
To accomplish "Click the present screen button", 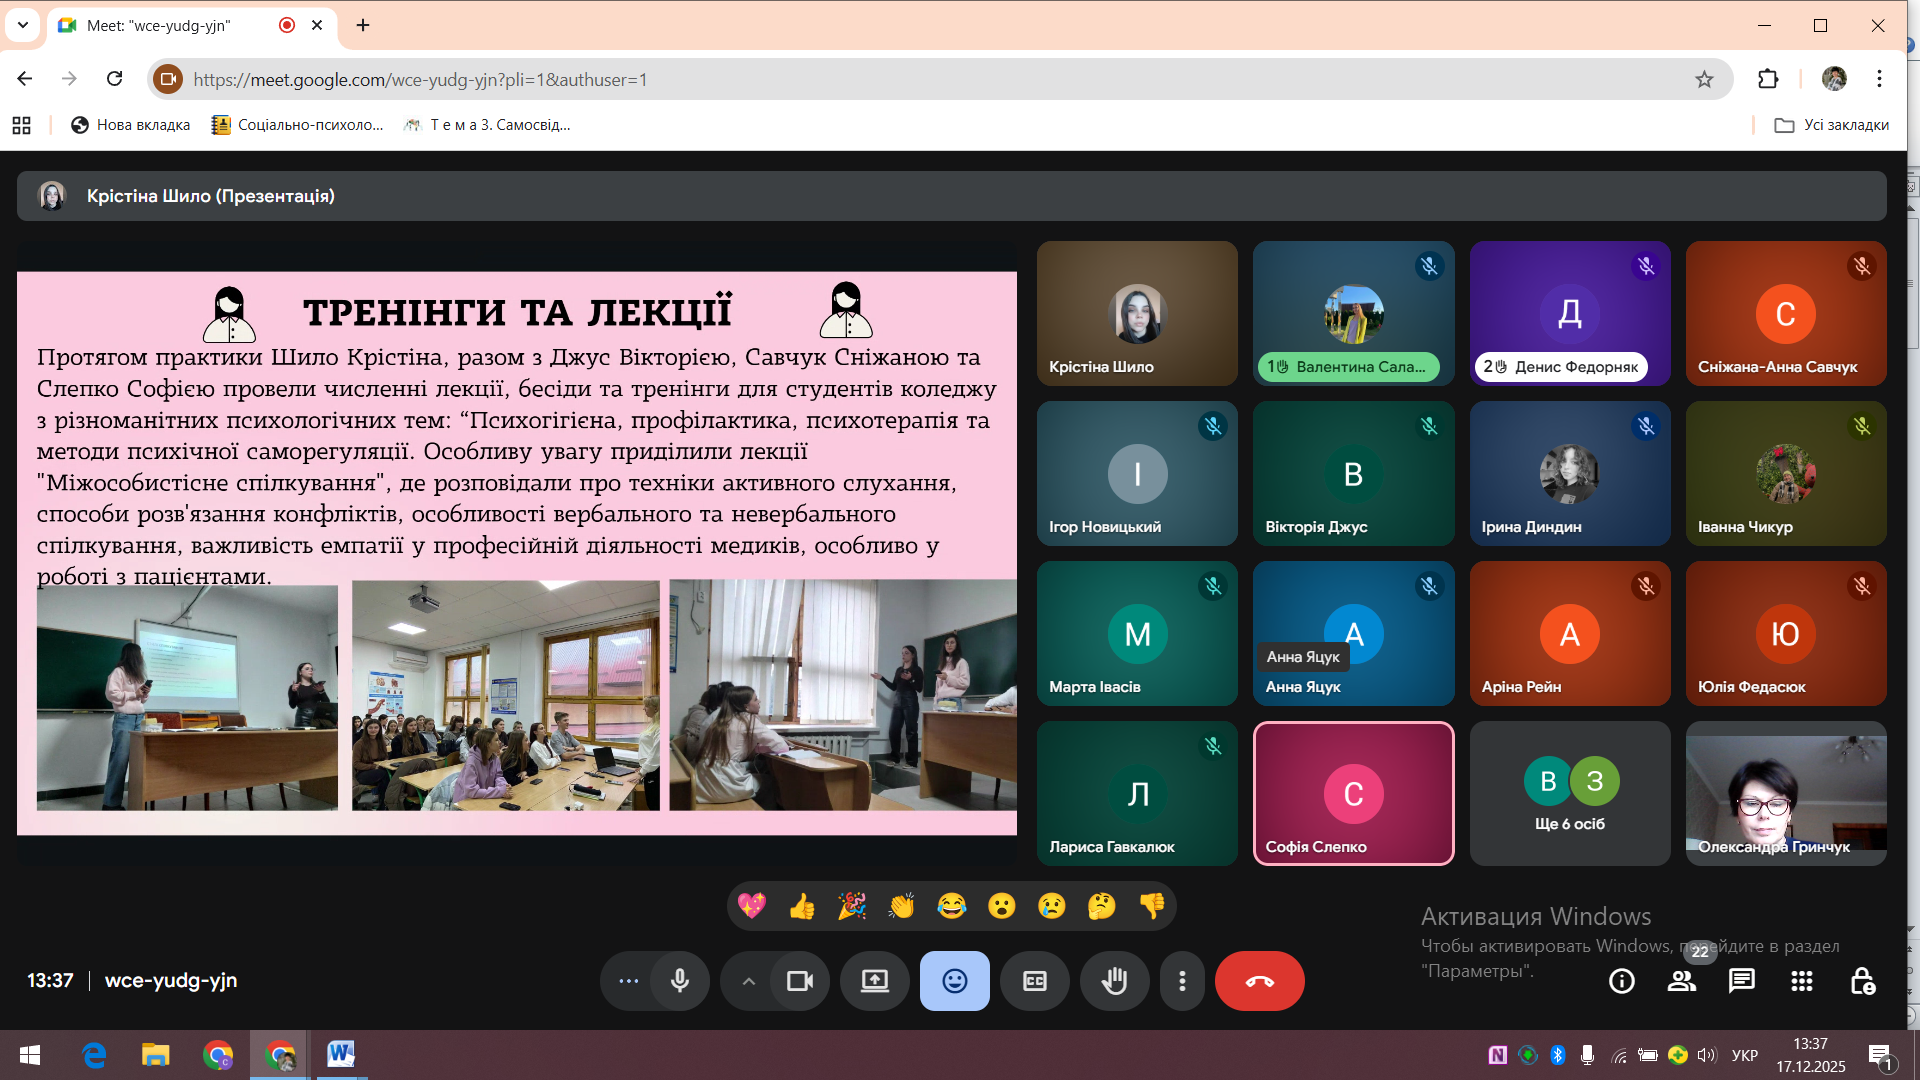I will pyautogui.click(x=875, y=981).
